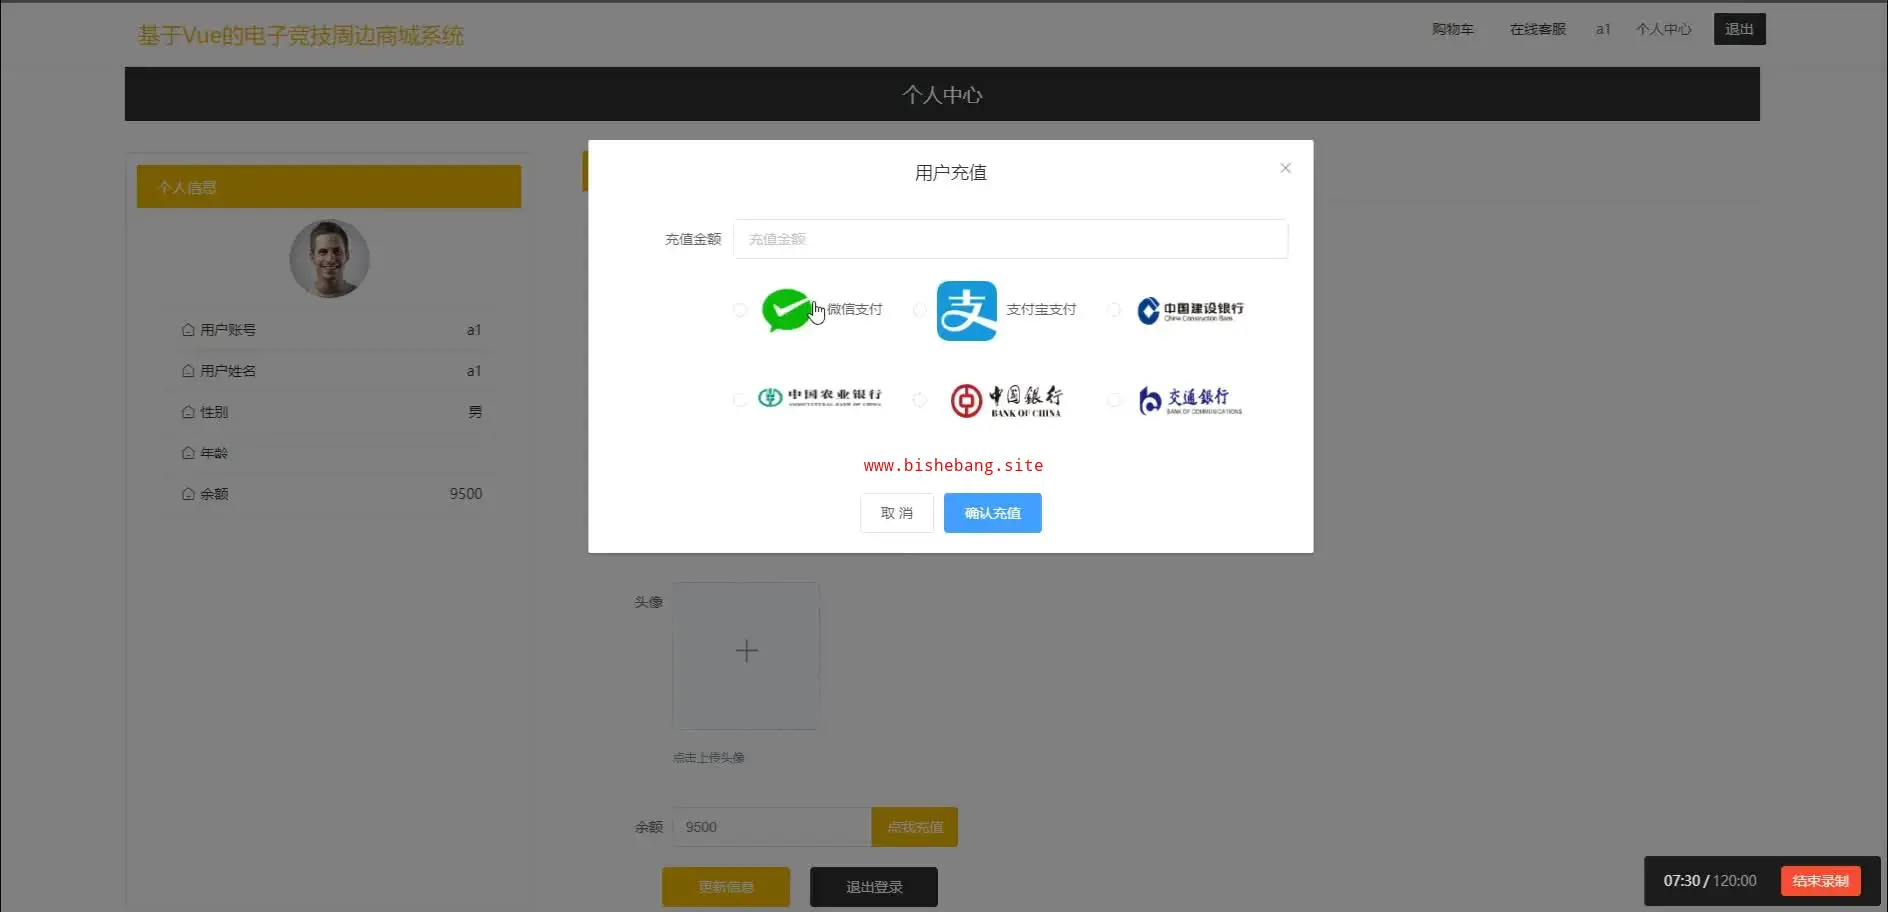The width and height of the screenshot is (1888, 912).
Task: Open 在线客服 in the top navigation
Action: (1538, 29)
